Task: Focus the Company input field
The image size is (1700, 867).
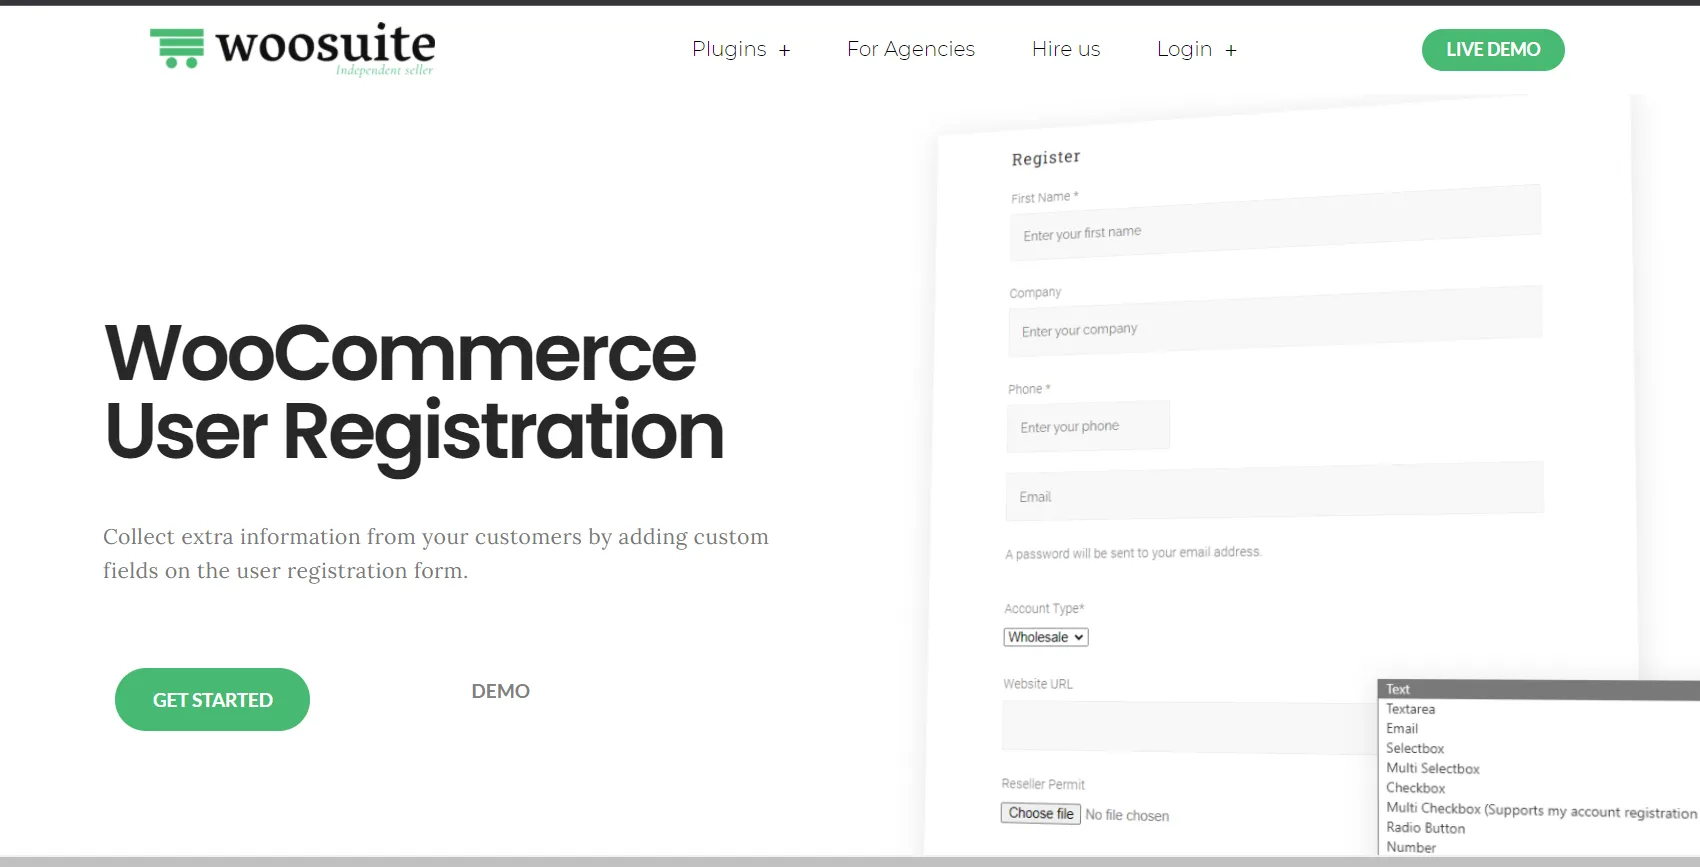Action: (x=1275, y=321)
